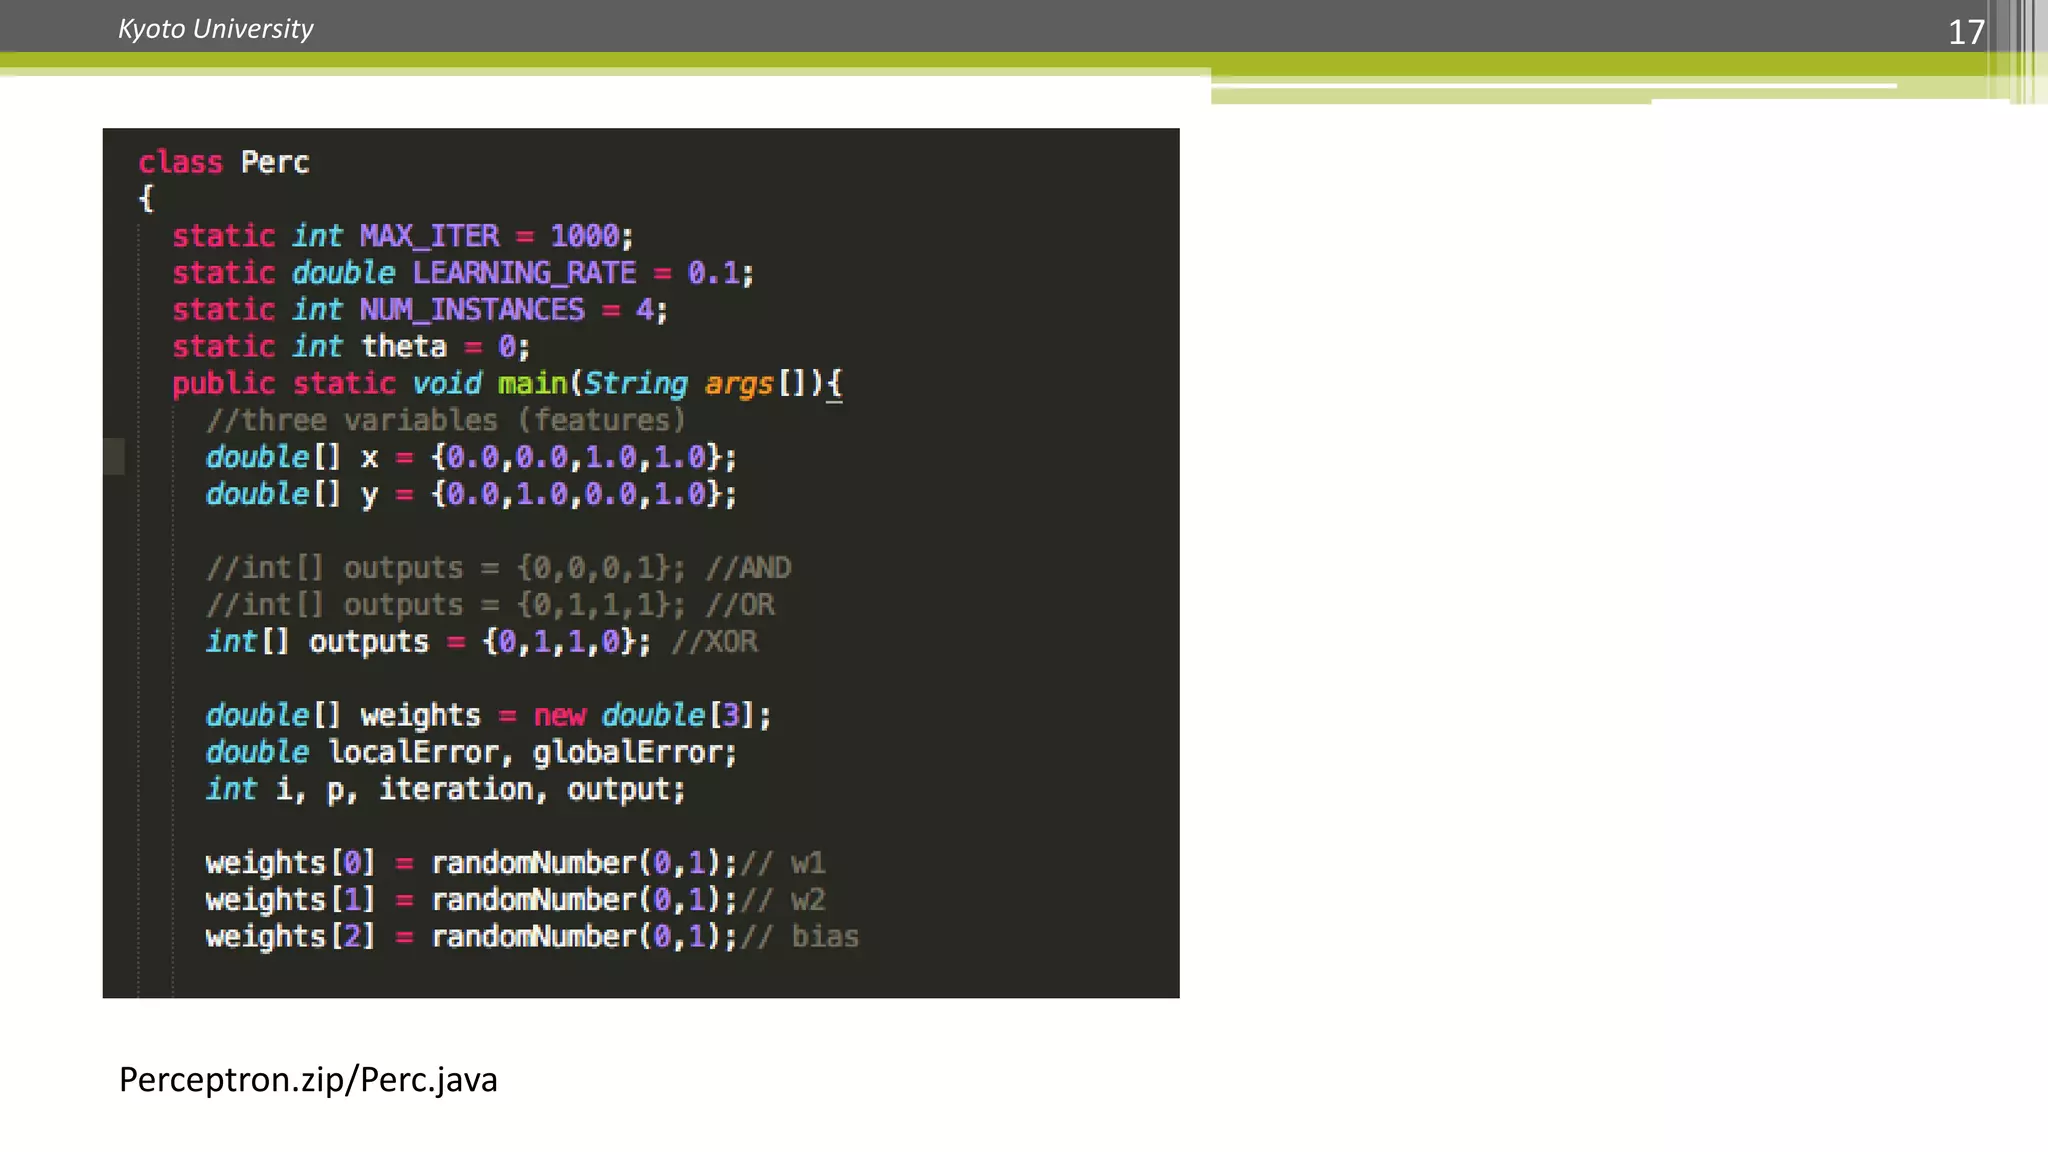Click the 'public static void main' line
The height and width of the screenshot is (1152, 2048).
507,384
